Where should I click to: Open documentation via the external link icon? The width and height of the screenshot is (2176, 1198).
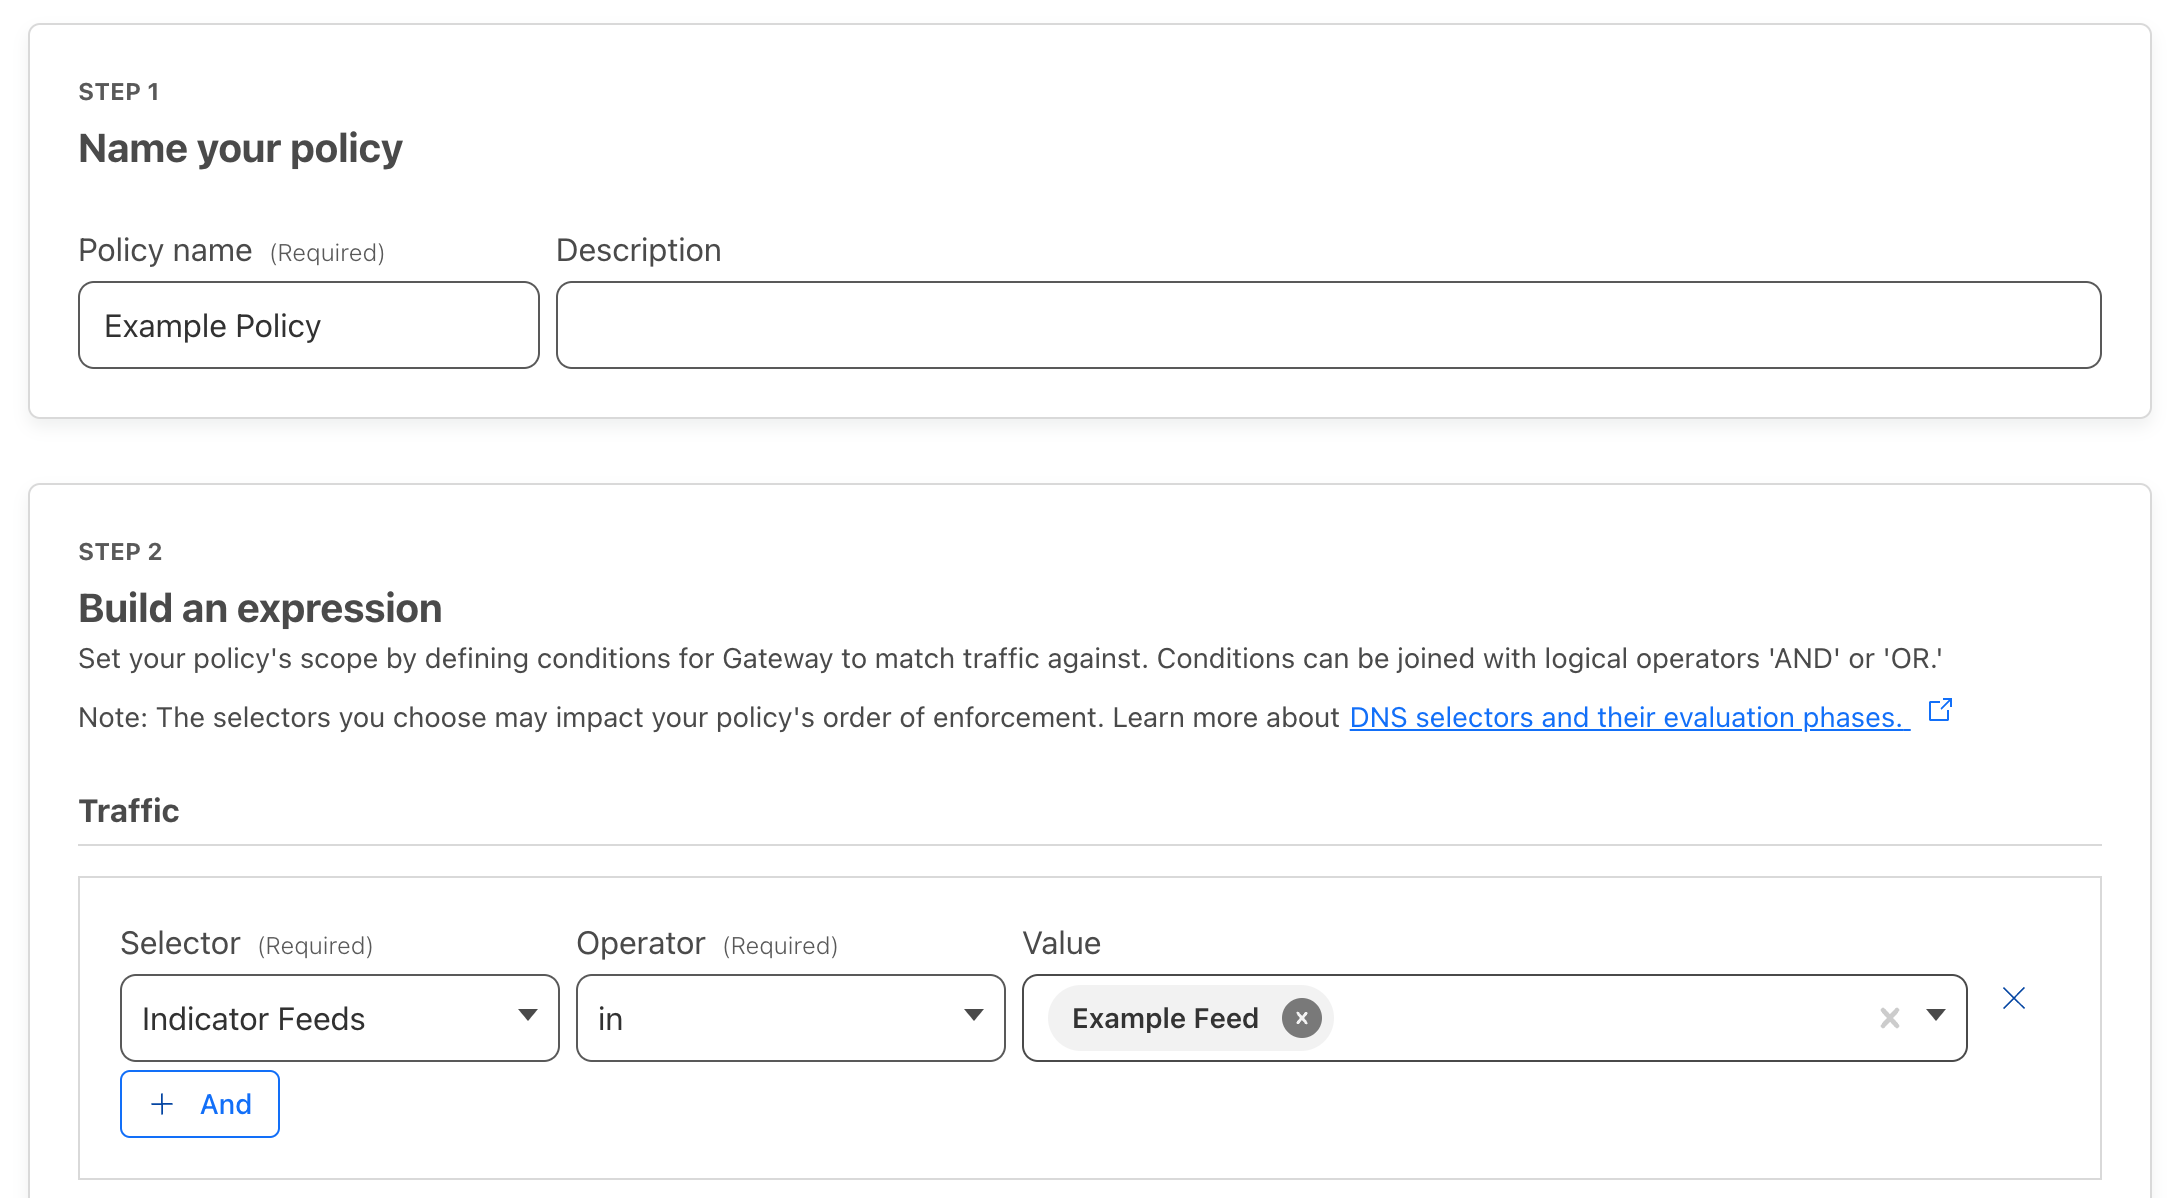click(x=1940, y=710)
